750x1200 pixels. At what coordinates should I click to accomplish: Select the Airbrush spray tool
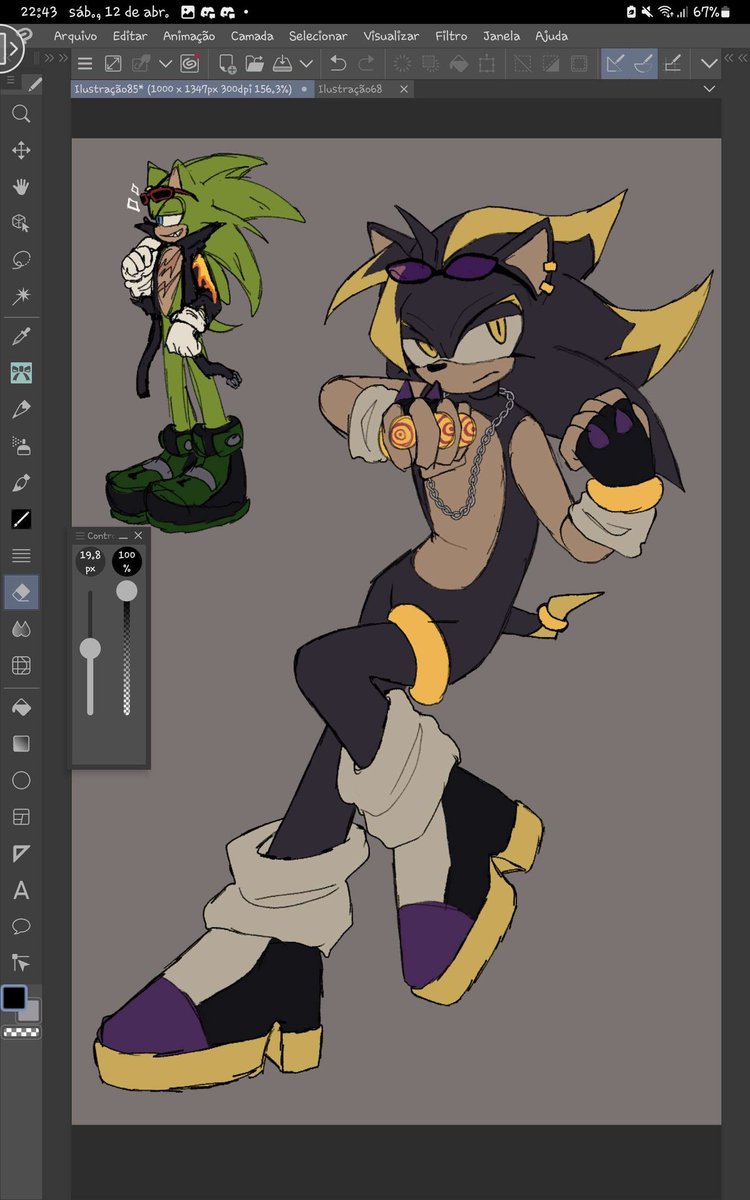20,446
